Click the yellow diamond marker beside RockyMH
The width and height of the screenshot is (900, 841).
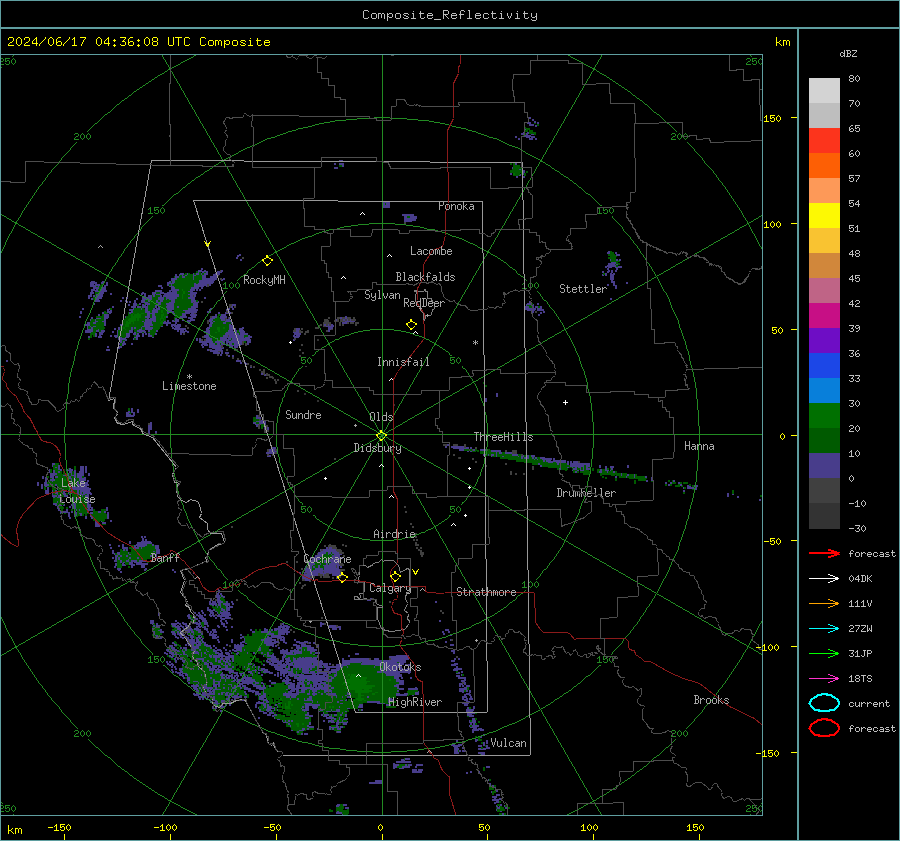(267, 261)
